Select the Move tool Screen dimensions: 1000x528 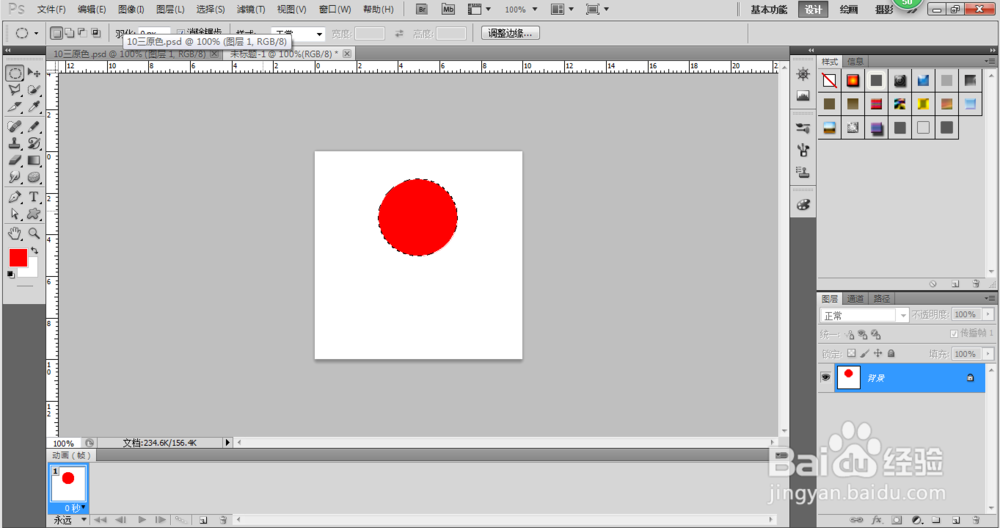coord(34,73)
